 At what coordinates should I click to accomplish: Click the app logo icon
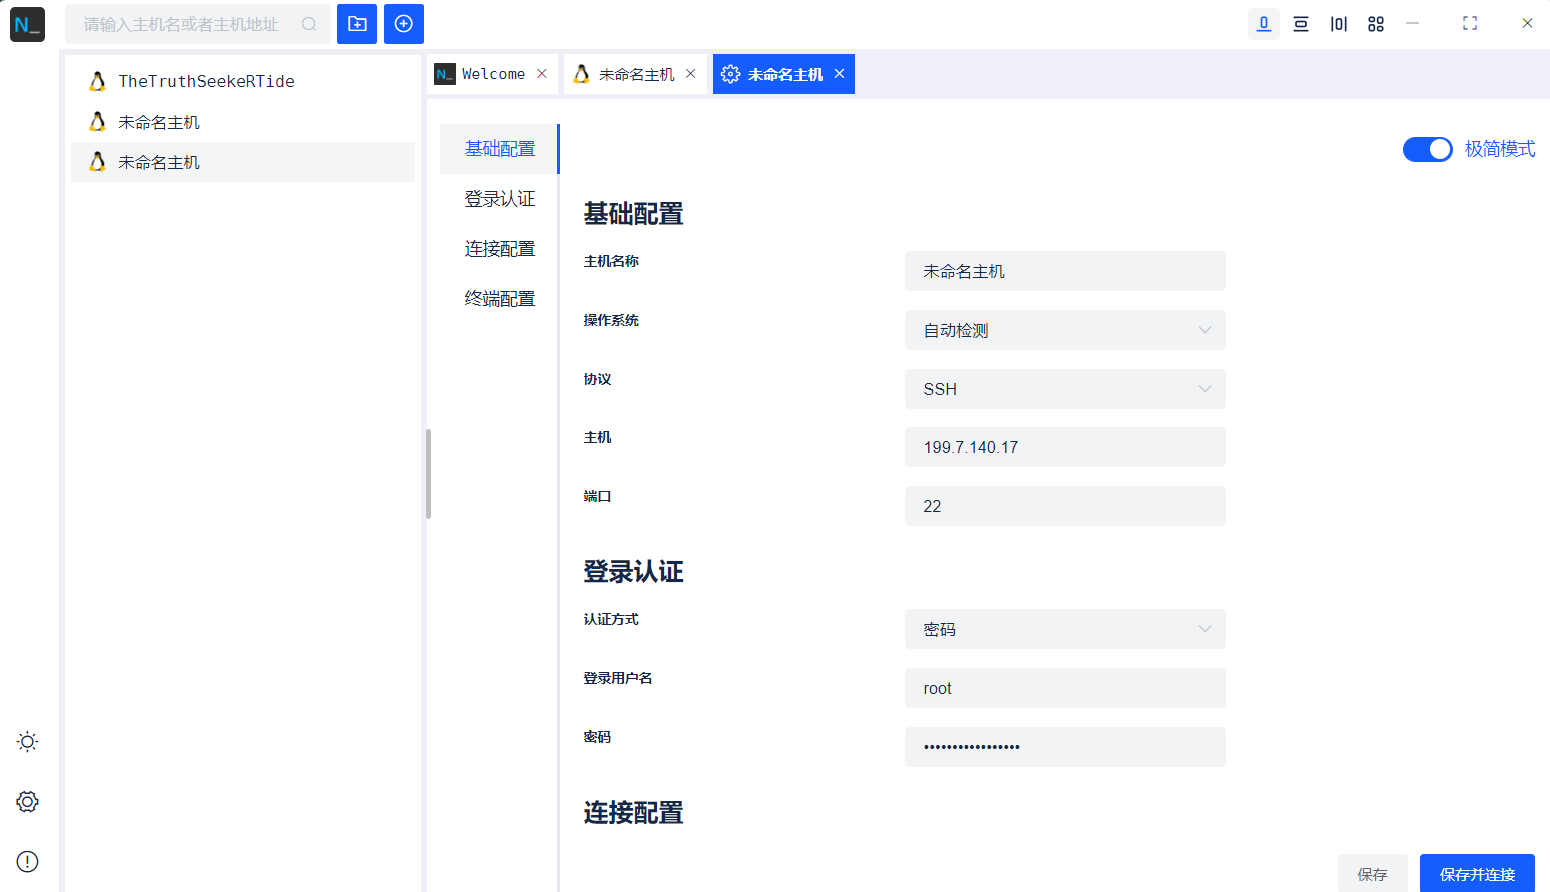coord(28,24)
